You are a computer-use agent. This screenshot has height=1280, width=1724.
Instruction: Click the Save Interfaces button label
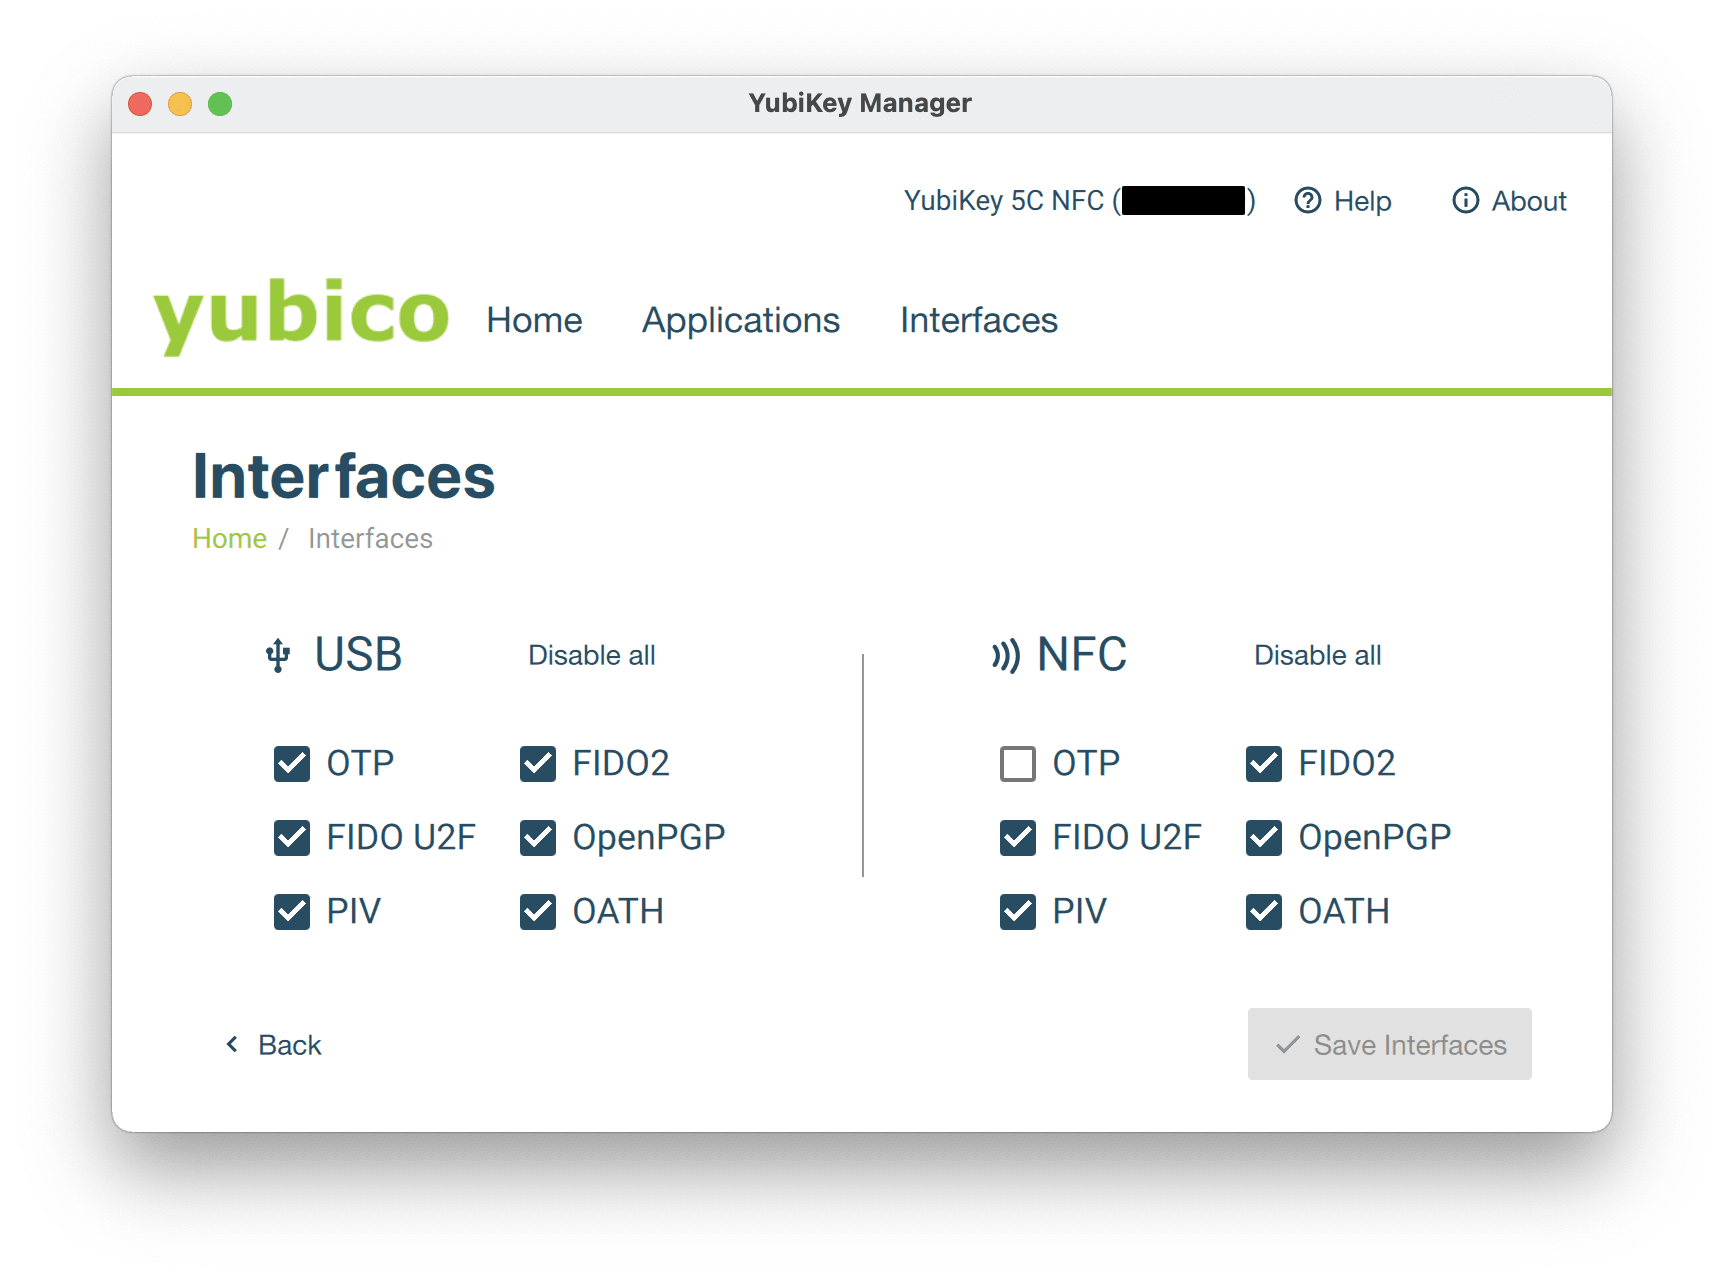[x=1410, y=1045]
